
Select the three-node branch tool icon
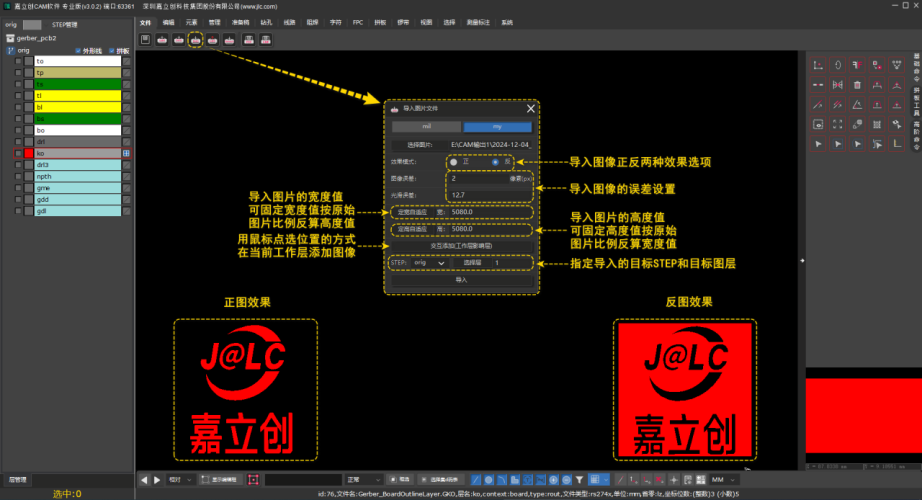pos(897,65)
